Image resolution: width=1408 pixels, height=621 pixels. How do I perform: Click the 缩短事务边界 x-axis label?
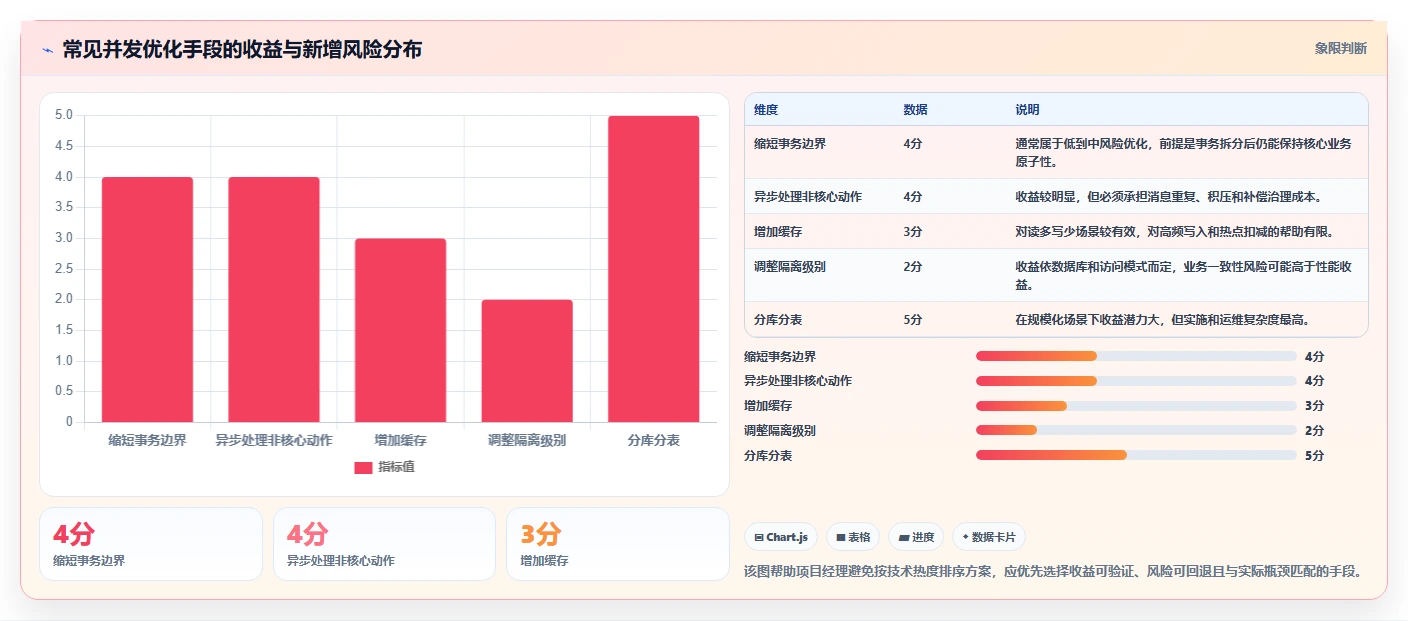coord(147,440)
